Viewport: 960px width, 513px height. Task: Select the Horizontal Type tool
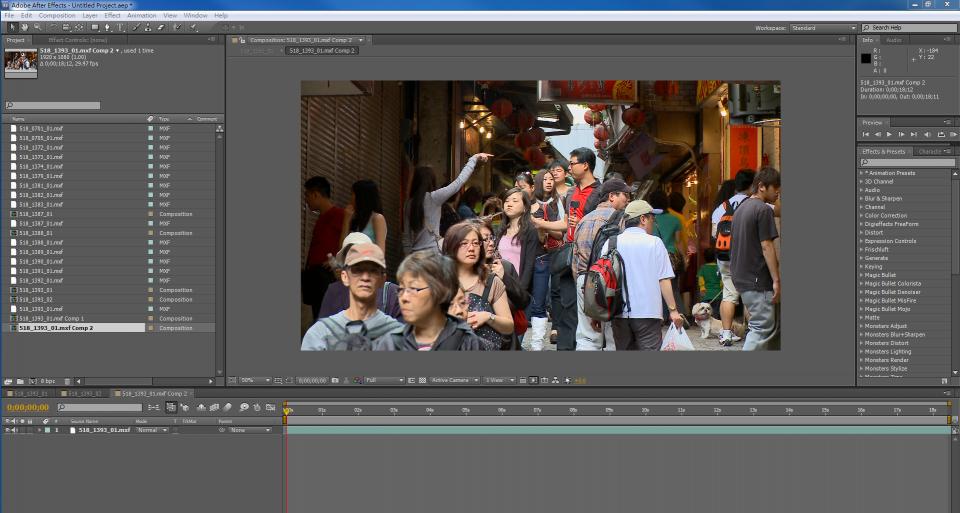(x=122, y=27)
